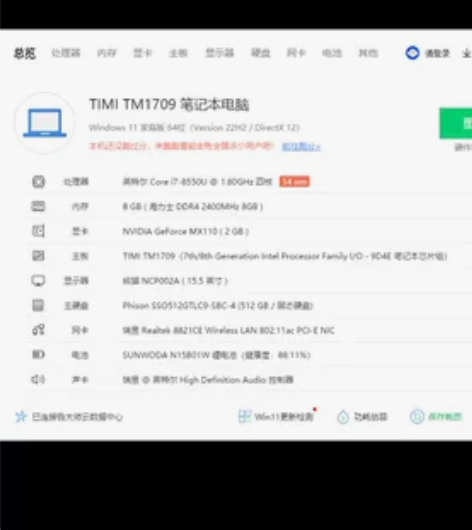This screenshot has width=472, height=530.
Task: Switch to the 处理器 tab
Action: coord(66,53)
